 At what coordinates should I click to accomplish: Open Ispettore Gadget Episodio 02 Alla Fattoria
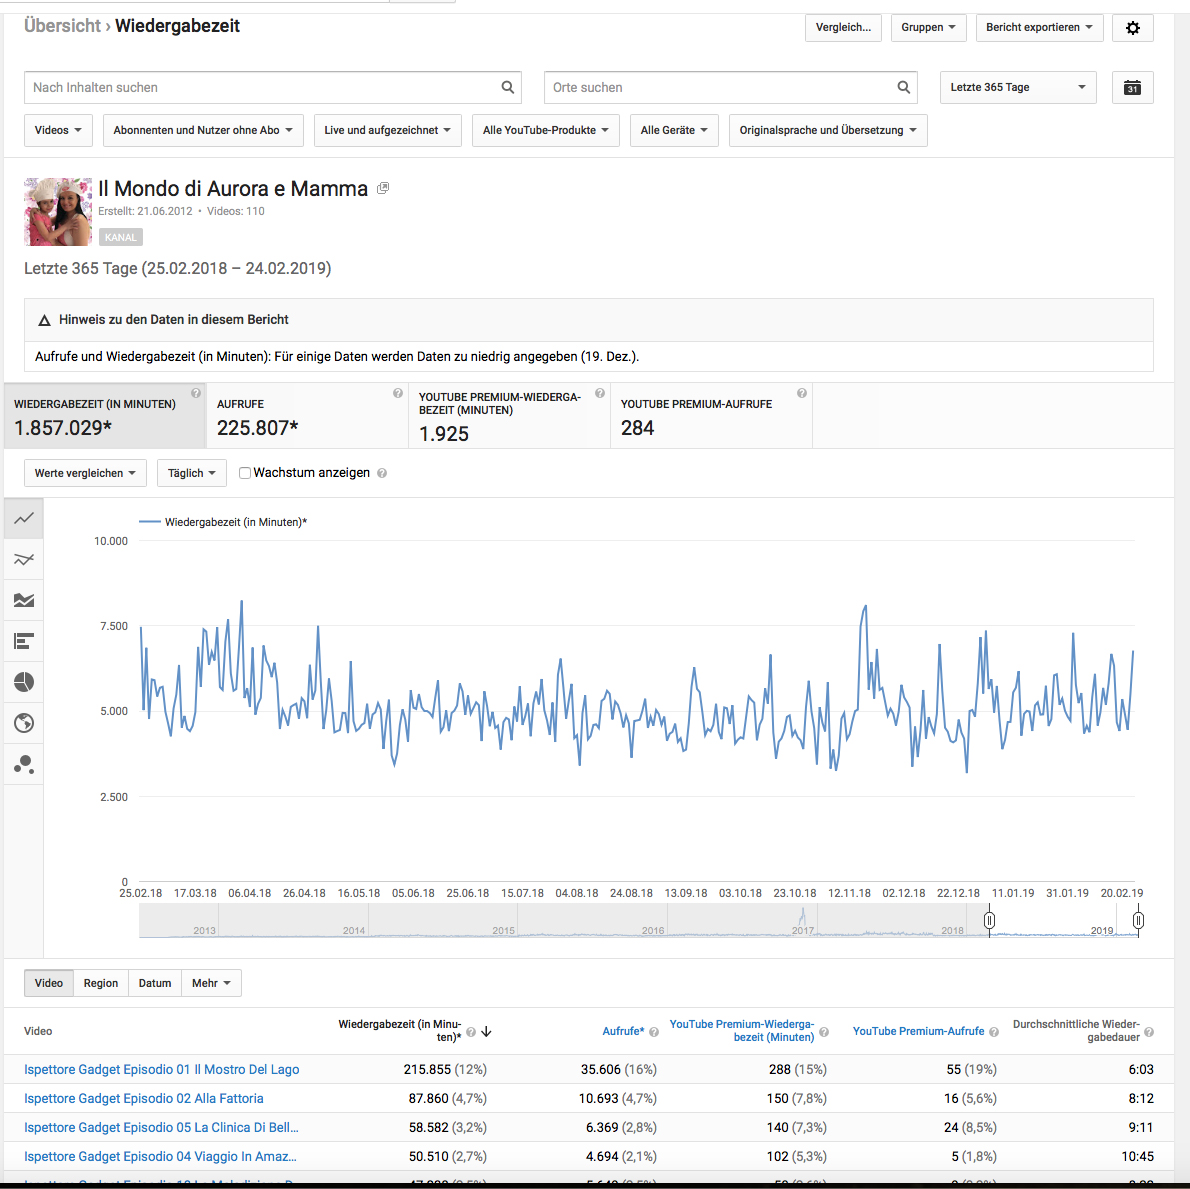(x=144, y=1098)
